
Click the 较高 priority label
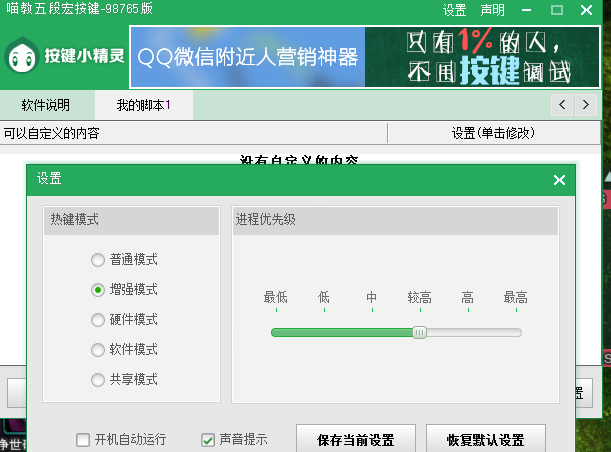(420, 297)
